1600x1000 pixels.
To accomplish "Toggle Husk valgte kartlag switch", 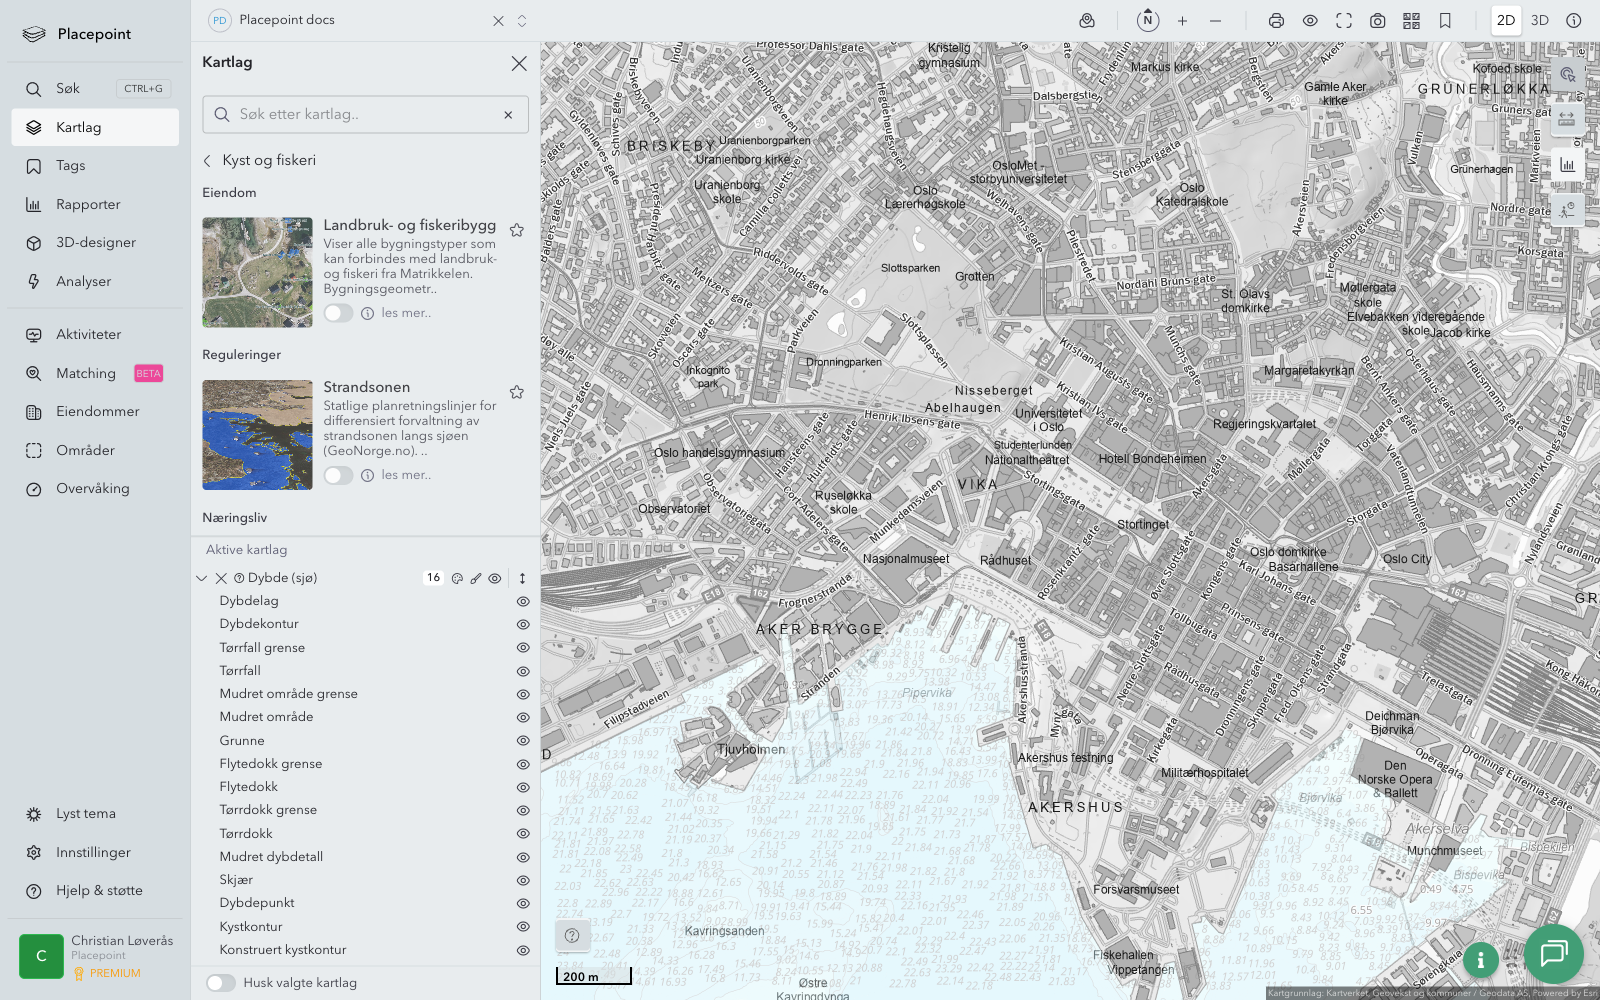I will pos(221,983).
